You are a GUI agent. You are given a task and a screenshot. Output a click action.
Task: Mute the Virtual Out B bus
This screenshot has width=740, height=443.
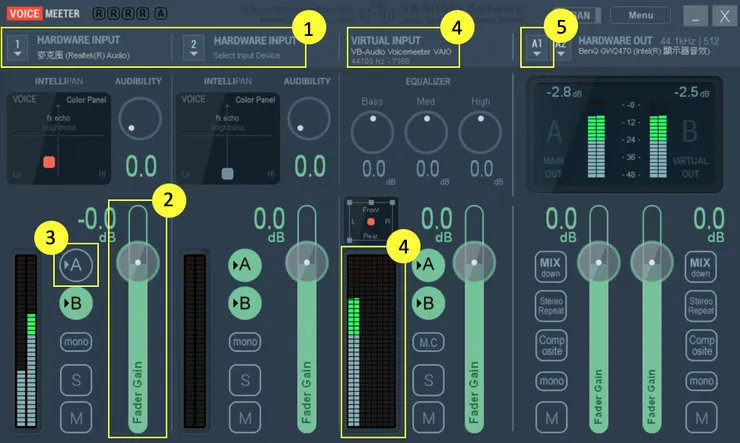tap(701, 418)
